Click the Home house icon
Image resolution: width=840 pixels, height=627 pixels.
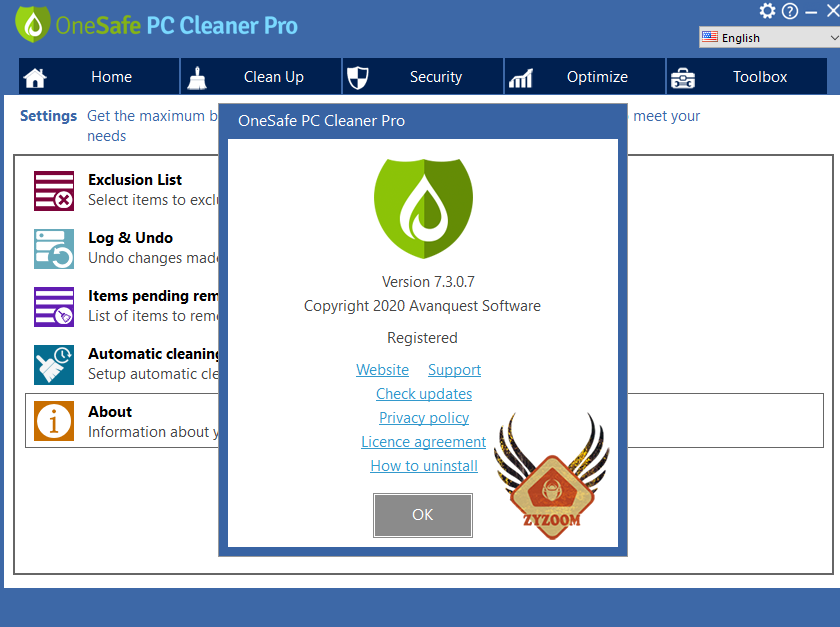click(35, 78)
